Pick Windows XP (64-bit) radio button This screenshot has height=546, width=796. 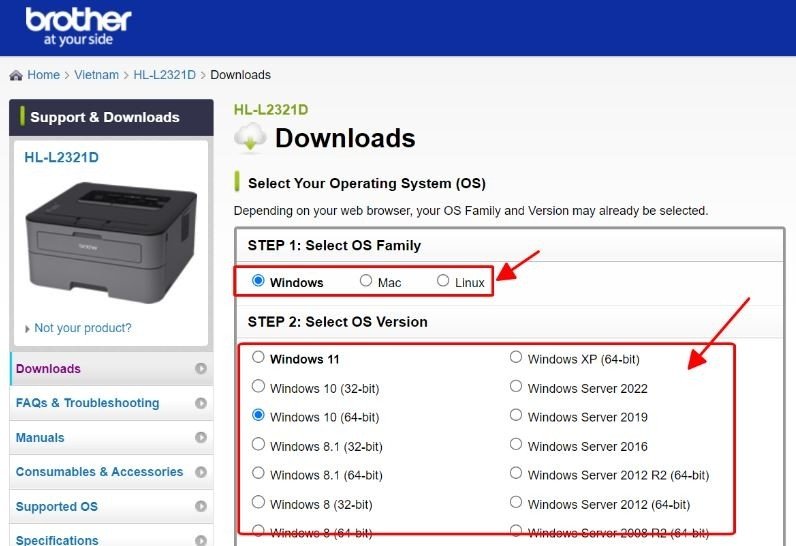pos(516,358)
